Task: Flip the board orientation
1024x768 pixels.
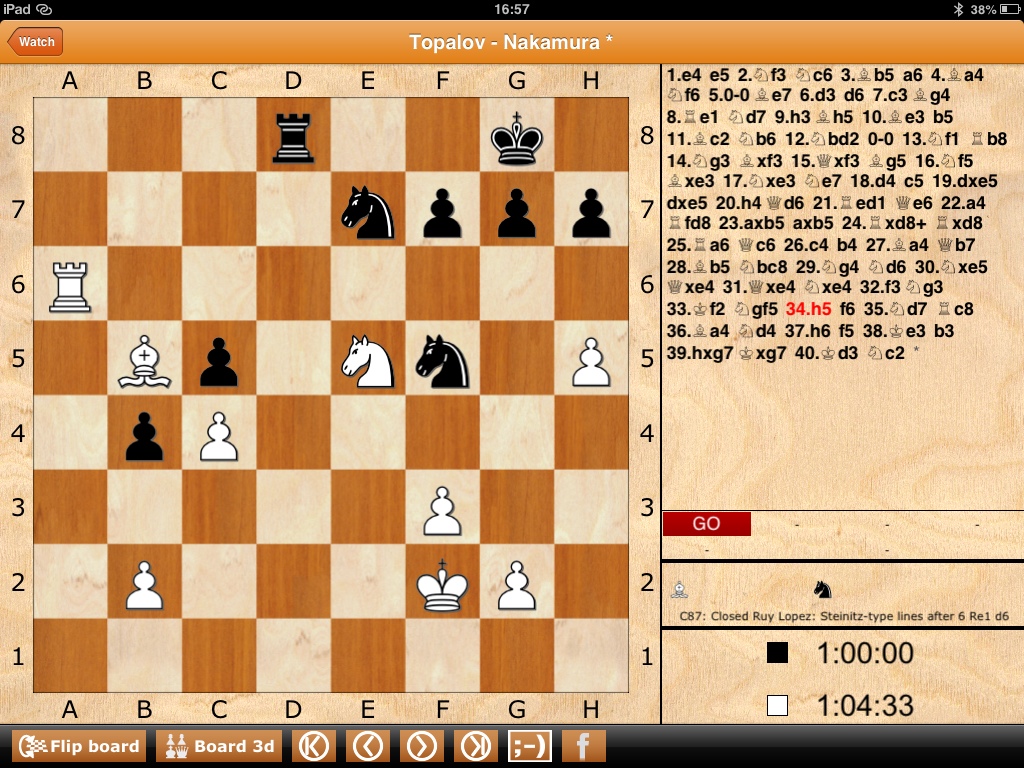Action: coord(79,746)
